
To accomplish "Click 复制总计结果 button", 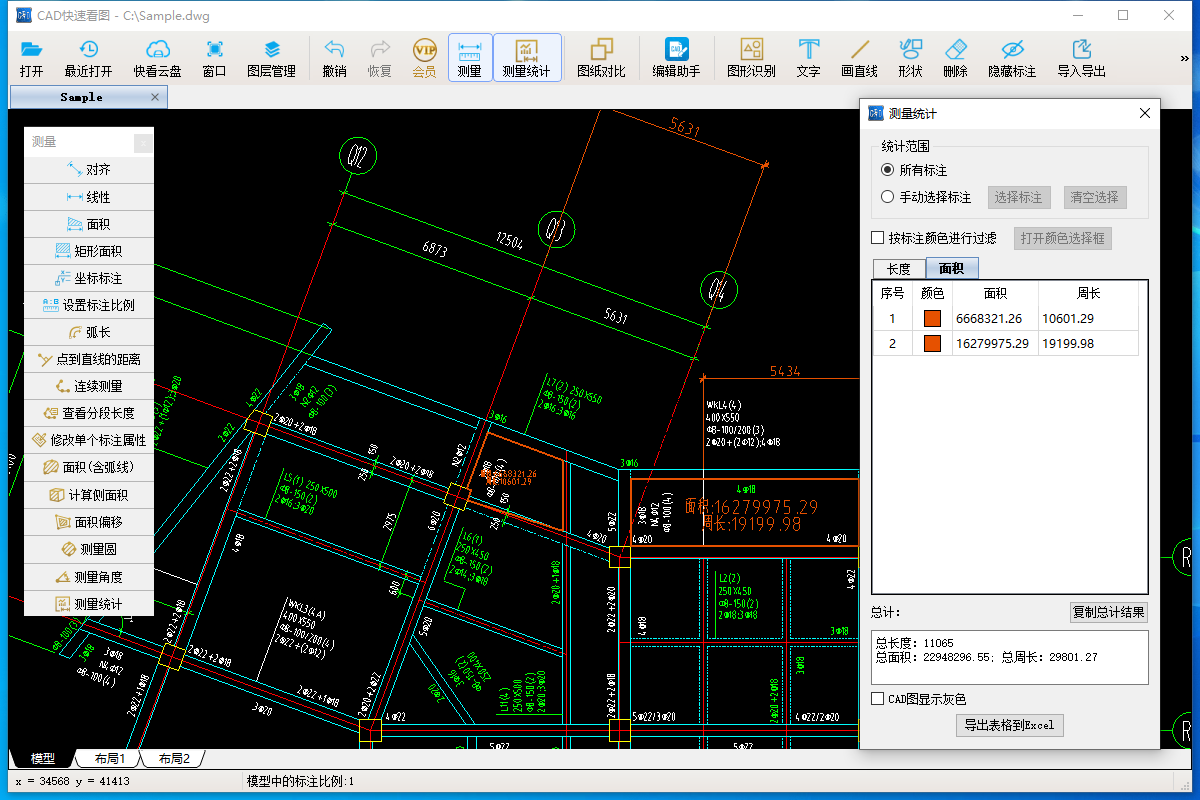I will 1109,612.
